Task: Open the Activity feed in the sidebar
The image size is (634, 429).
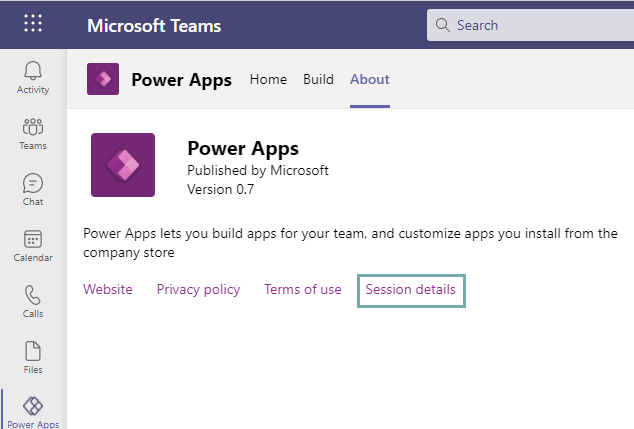Action: (33, 77)
